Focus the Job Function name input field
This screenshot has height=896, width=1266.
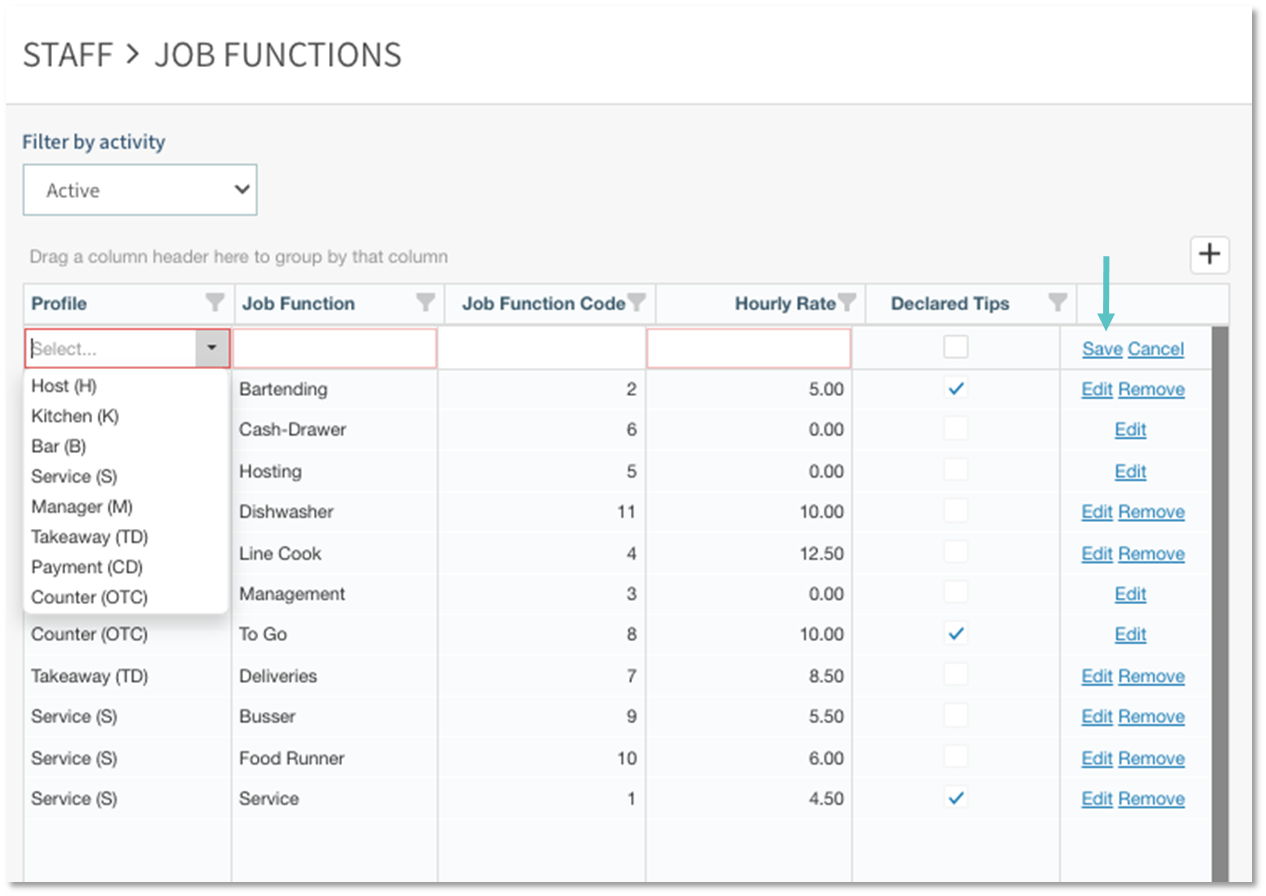click(x=335, y=349)
